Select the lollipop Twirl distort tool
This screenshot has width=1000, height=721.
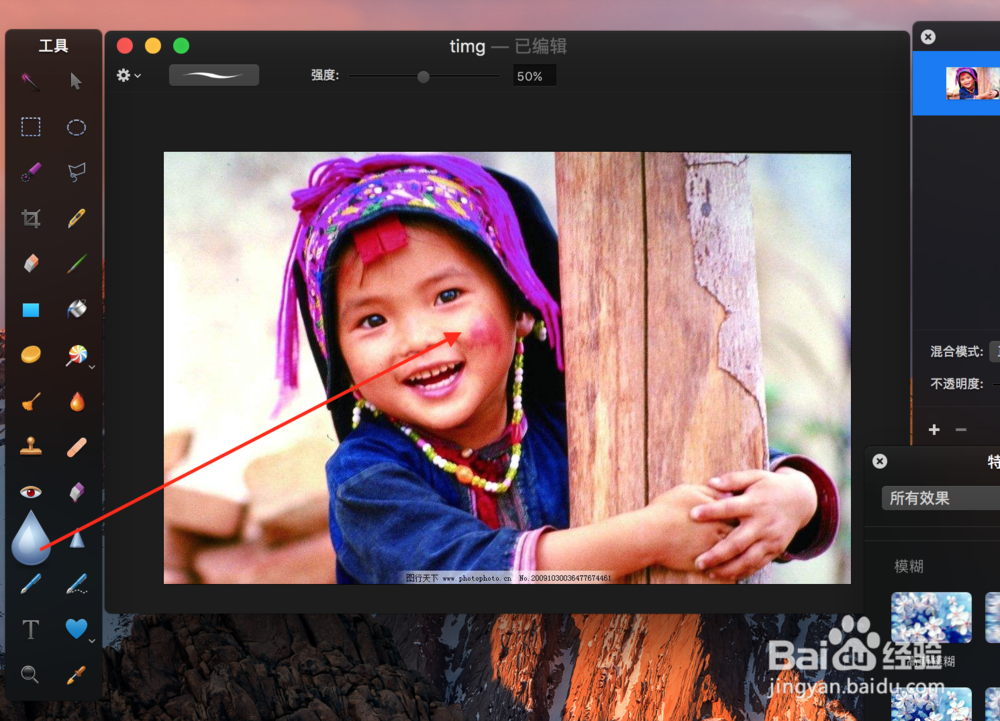(x=76, y=355)
